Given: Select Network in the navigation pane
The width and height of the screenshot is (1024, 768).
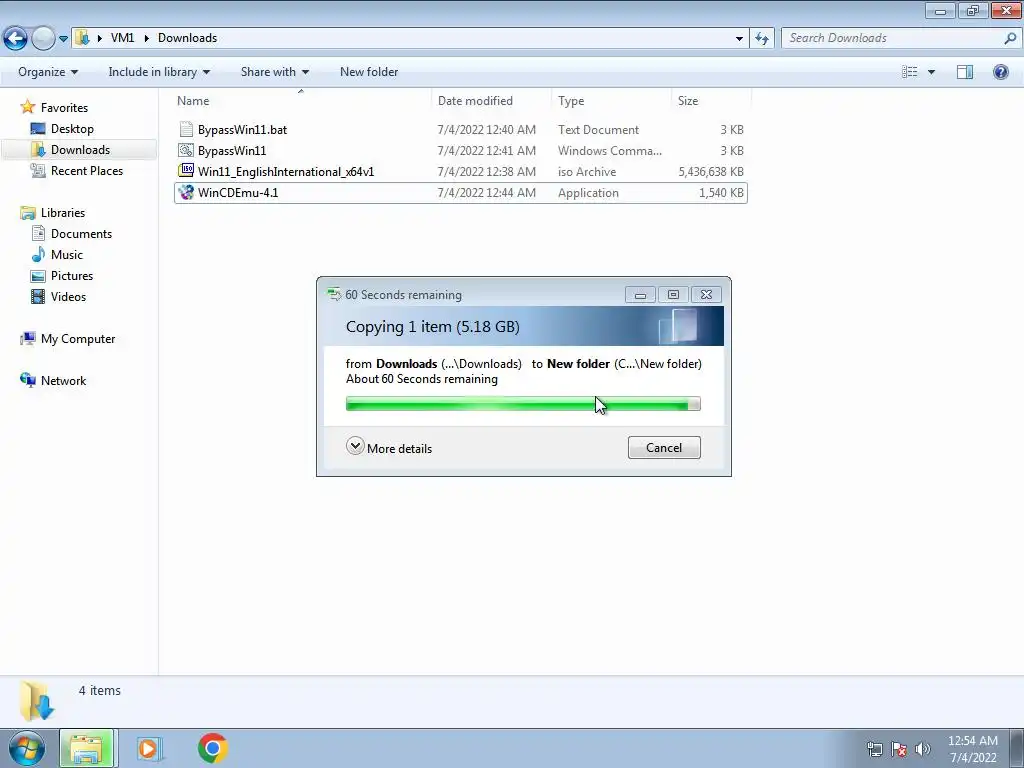Looking at the screenshot, I should tap(63, 381).
